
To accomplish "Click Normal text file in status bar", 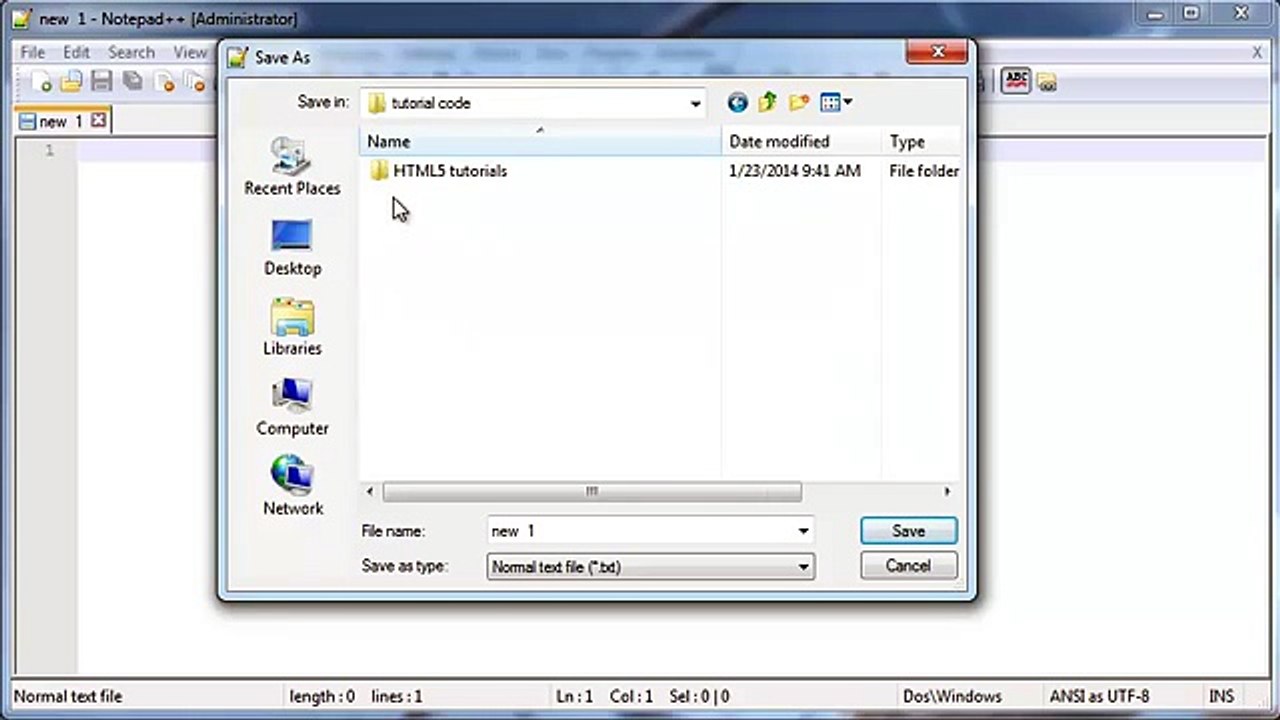I will 68,696.
